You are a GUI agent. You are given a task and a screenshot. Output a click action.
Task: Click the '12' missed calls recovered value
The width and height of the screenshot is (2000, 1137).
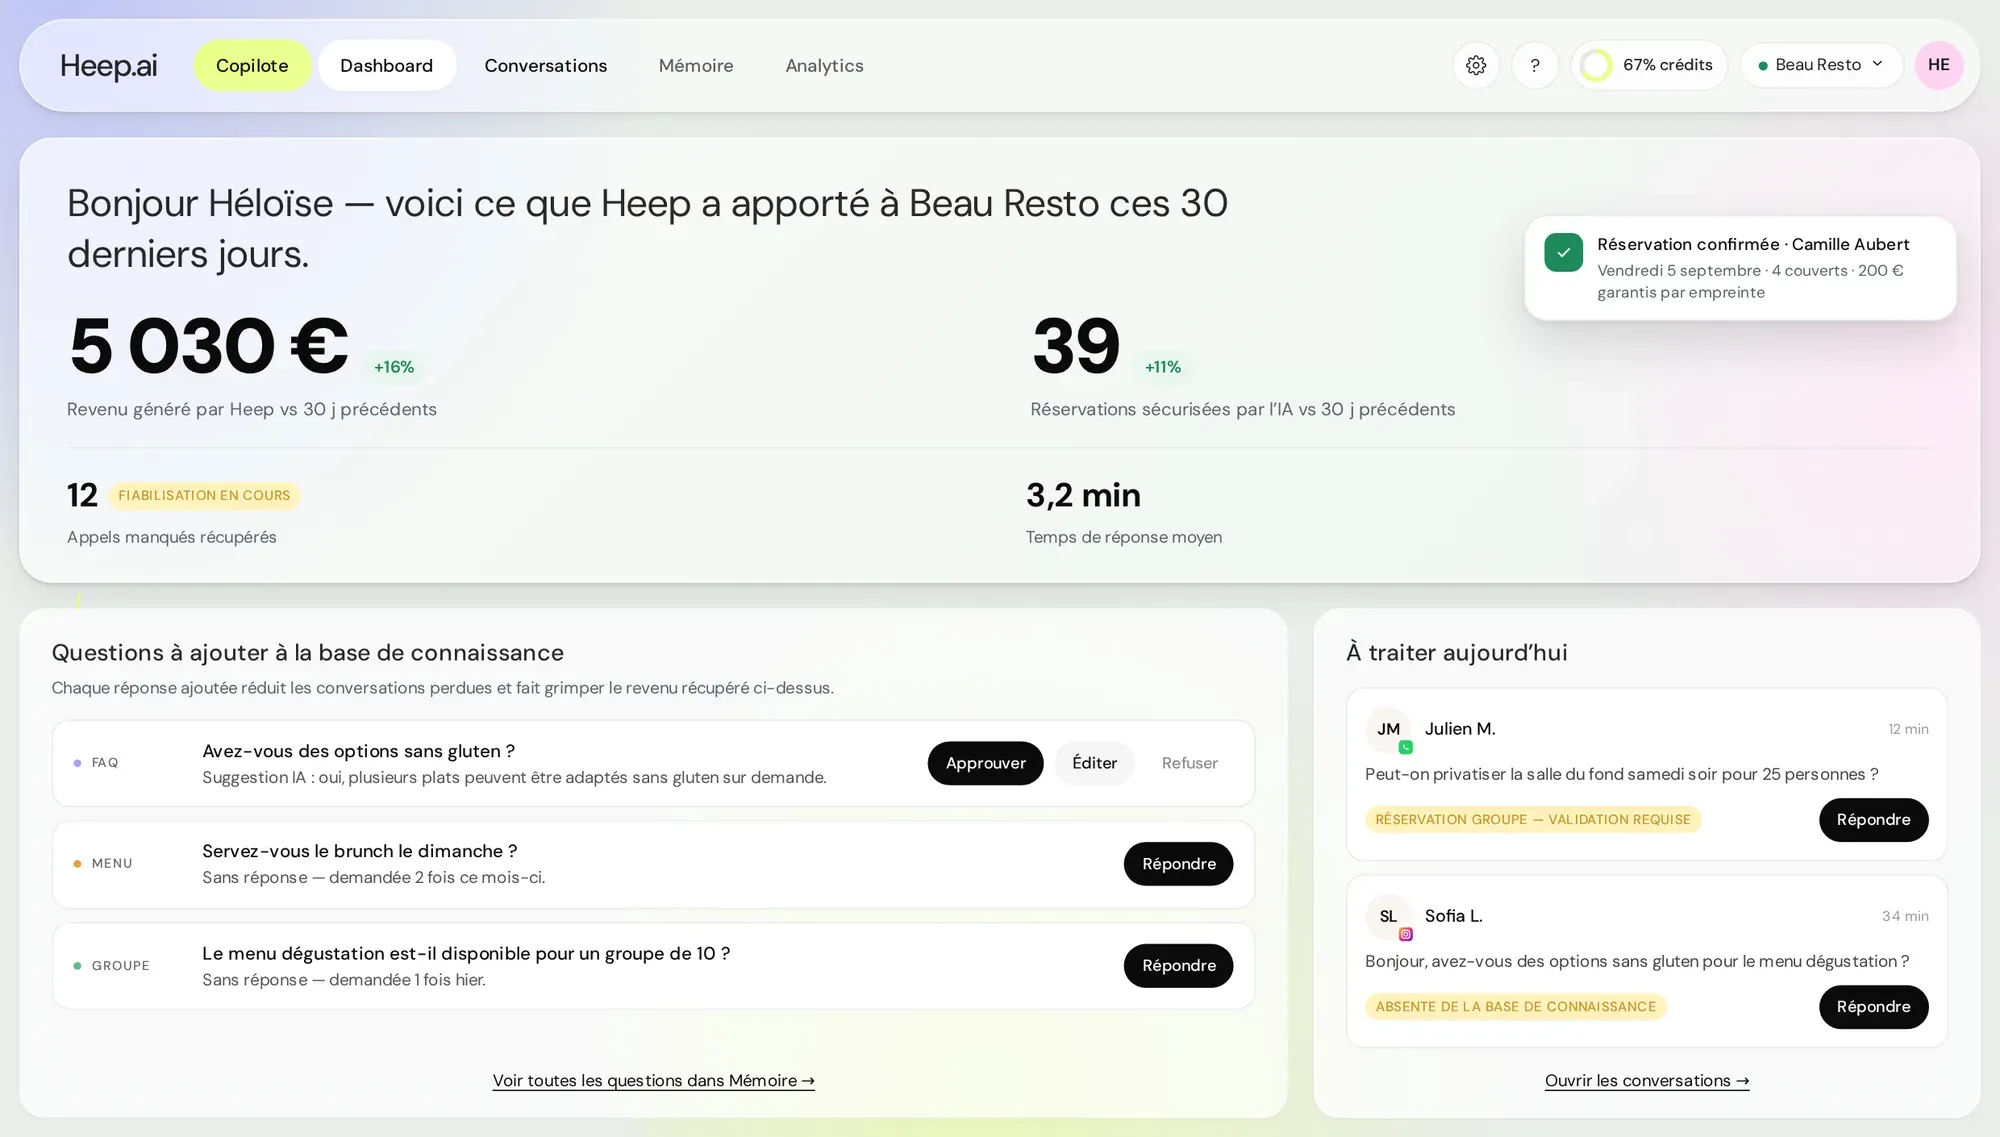82,496
